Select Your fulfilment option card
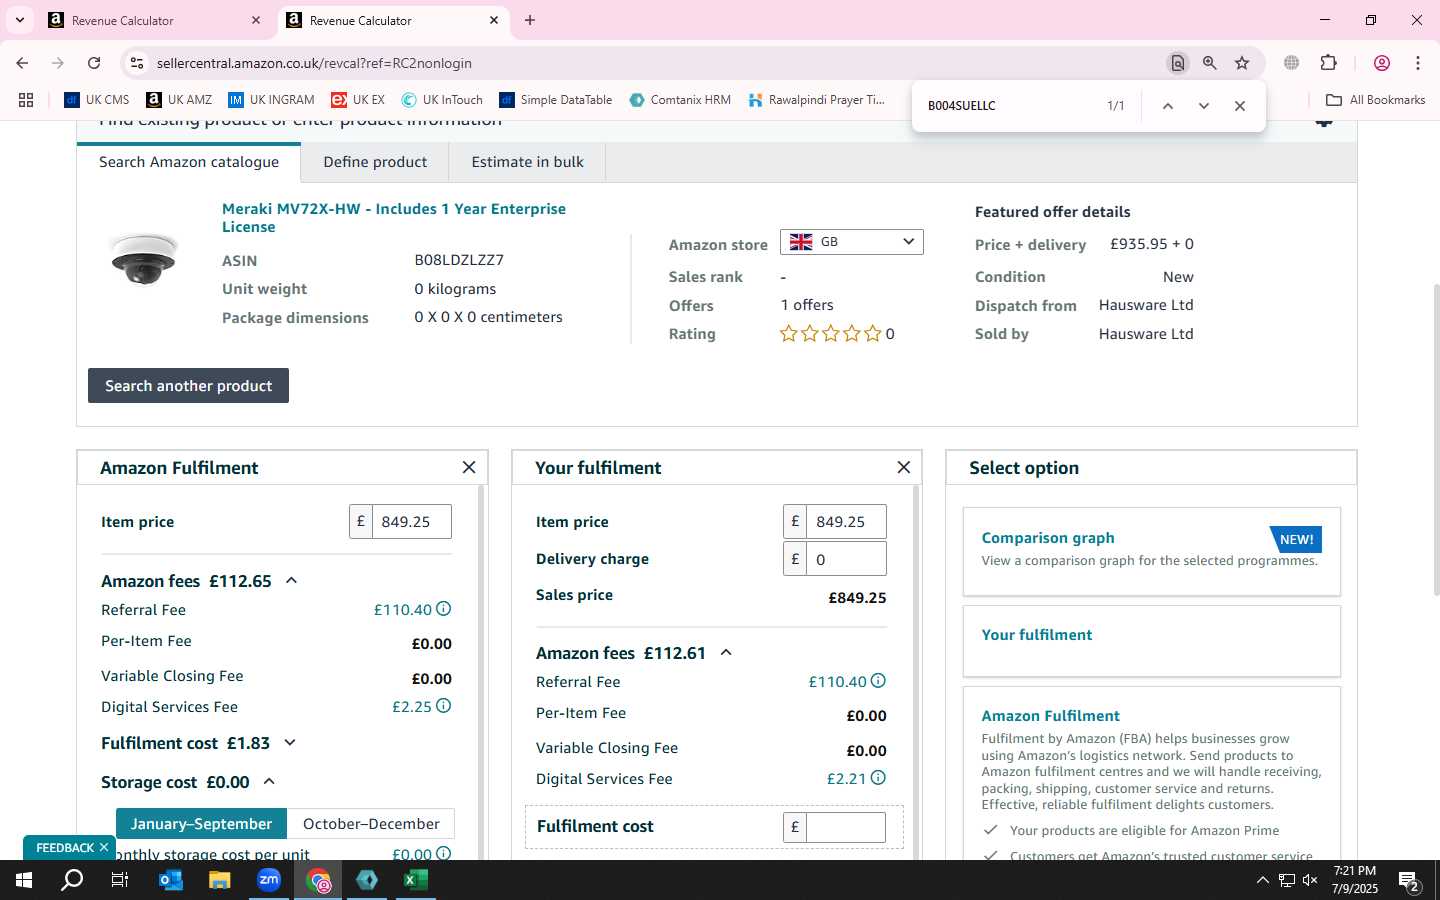This screenshot has width=1440, height=900. point(1151,641)
